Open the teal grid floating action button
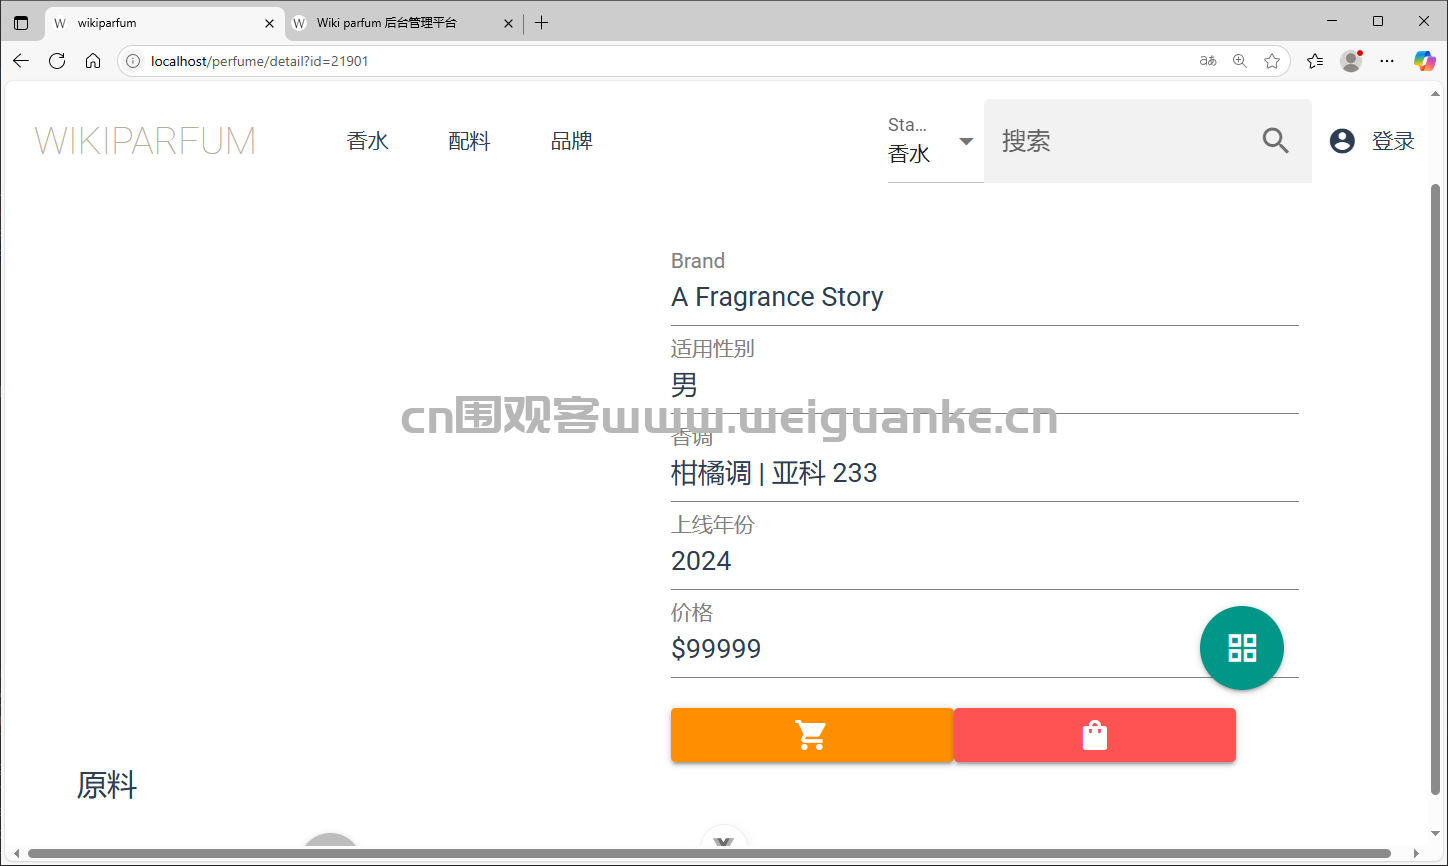Viewport: 1448px width, 866px height. pos(1242,648)
